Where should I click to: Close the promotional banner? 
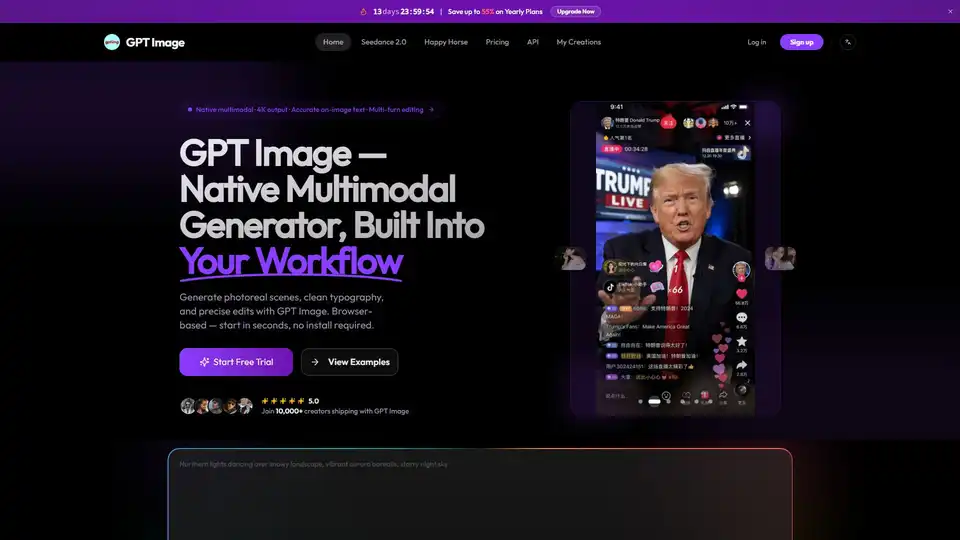[950, 12]
